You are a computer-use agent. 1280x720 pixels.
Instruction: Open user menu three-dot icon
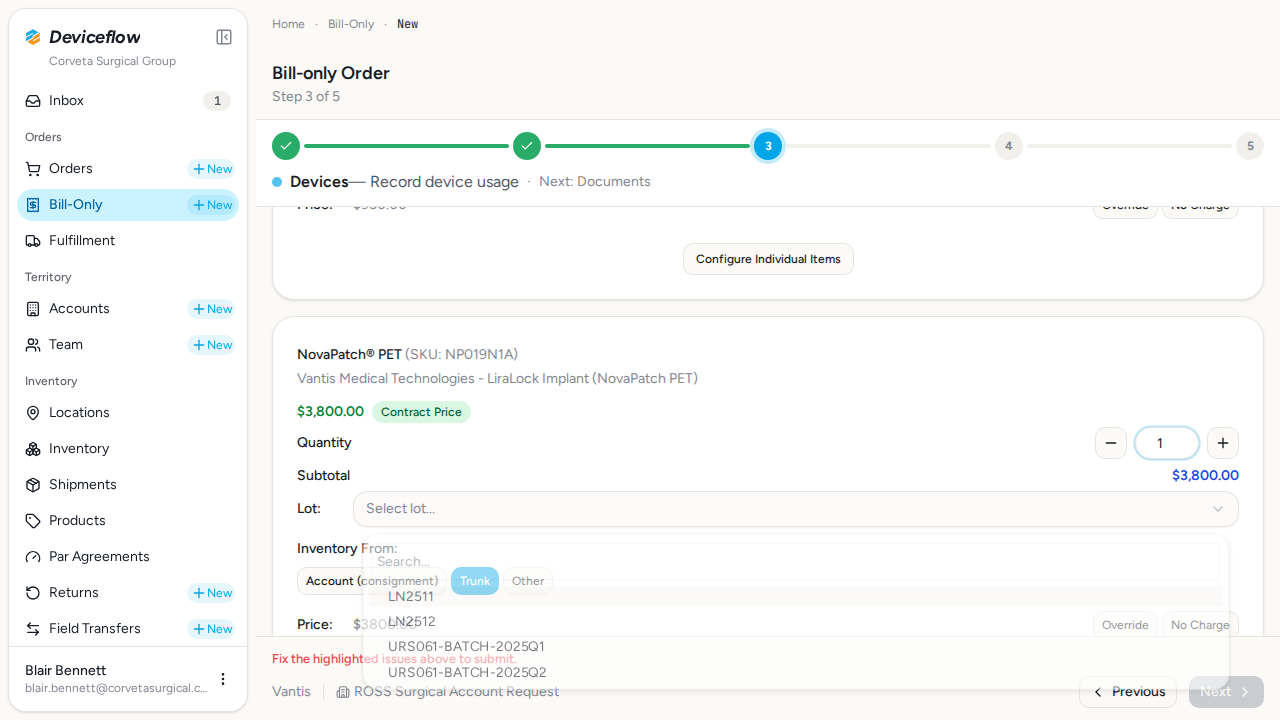coord(223,679)
